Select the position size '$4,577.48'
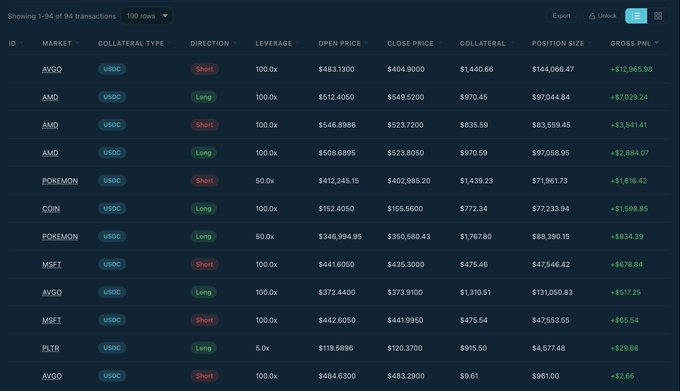 point(549,348)
